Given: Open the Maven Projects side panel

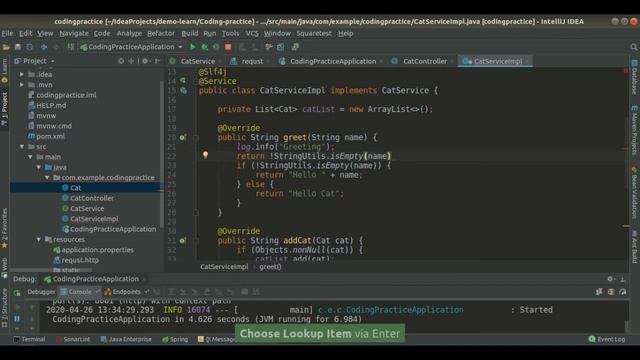Looking at the screenshot, I should coord(634,130).
